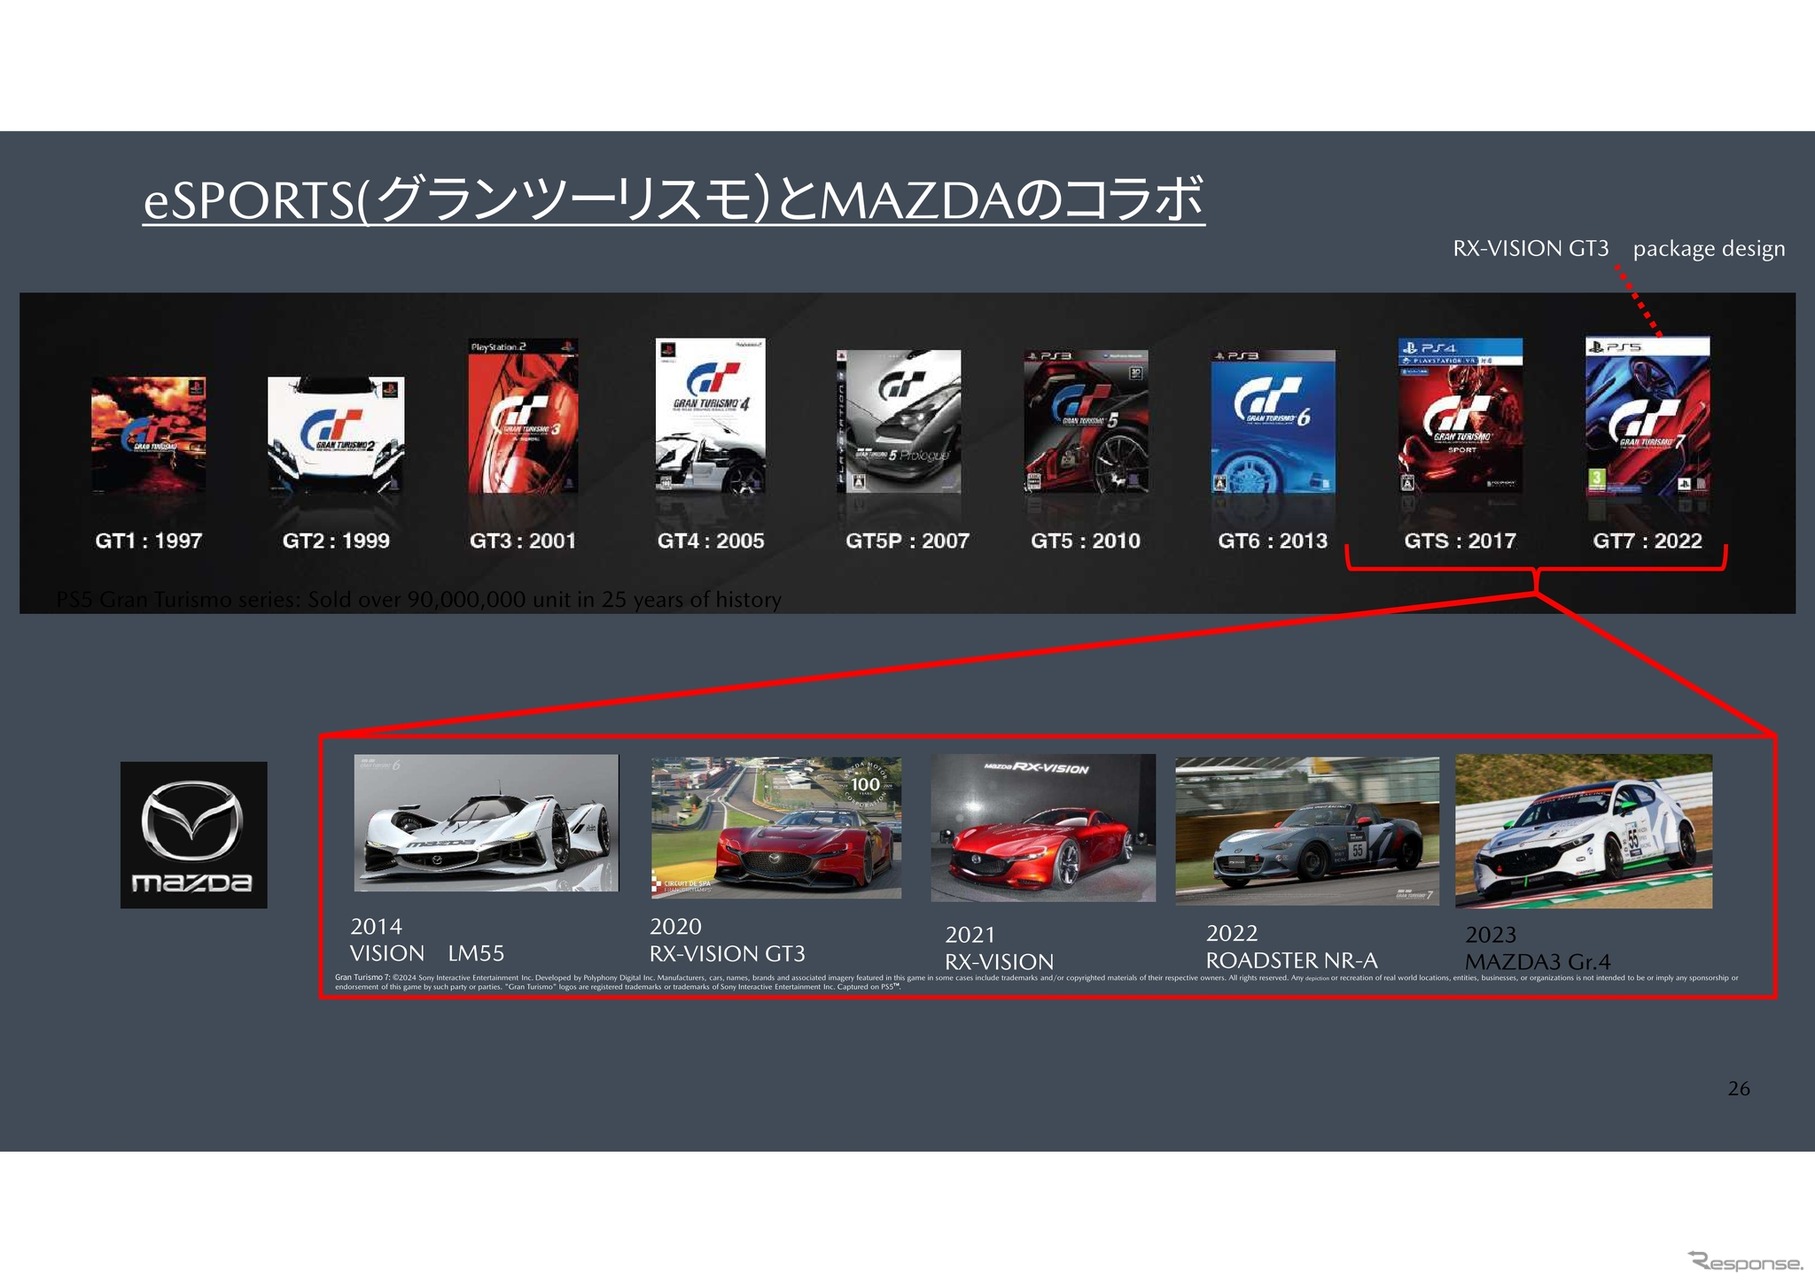Click the red RX-VISION concept car photo
Viewport: 1815px width, 1283px height.
click(1043, 828)
